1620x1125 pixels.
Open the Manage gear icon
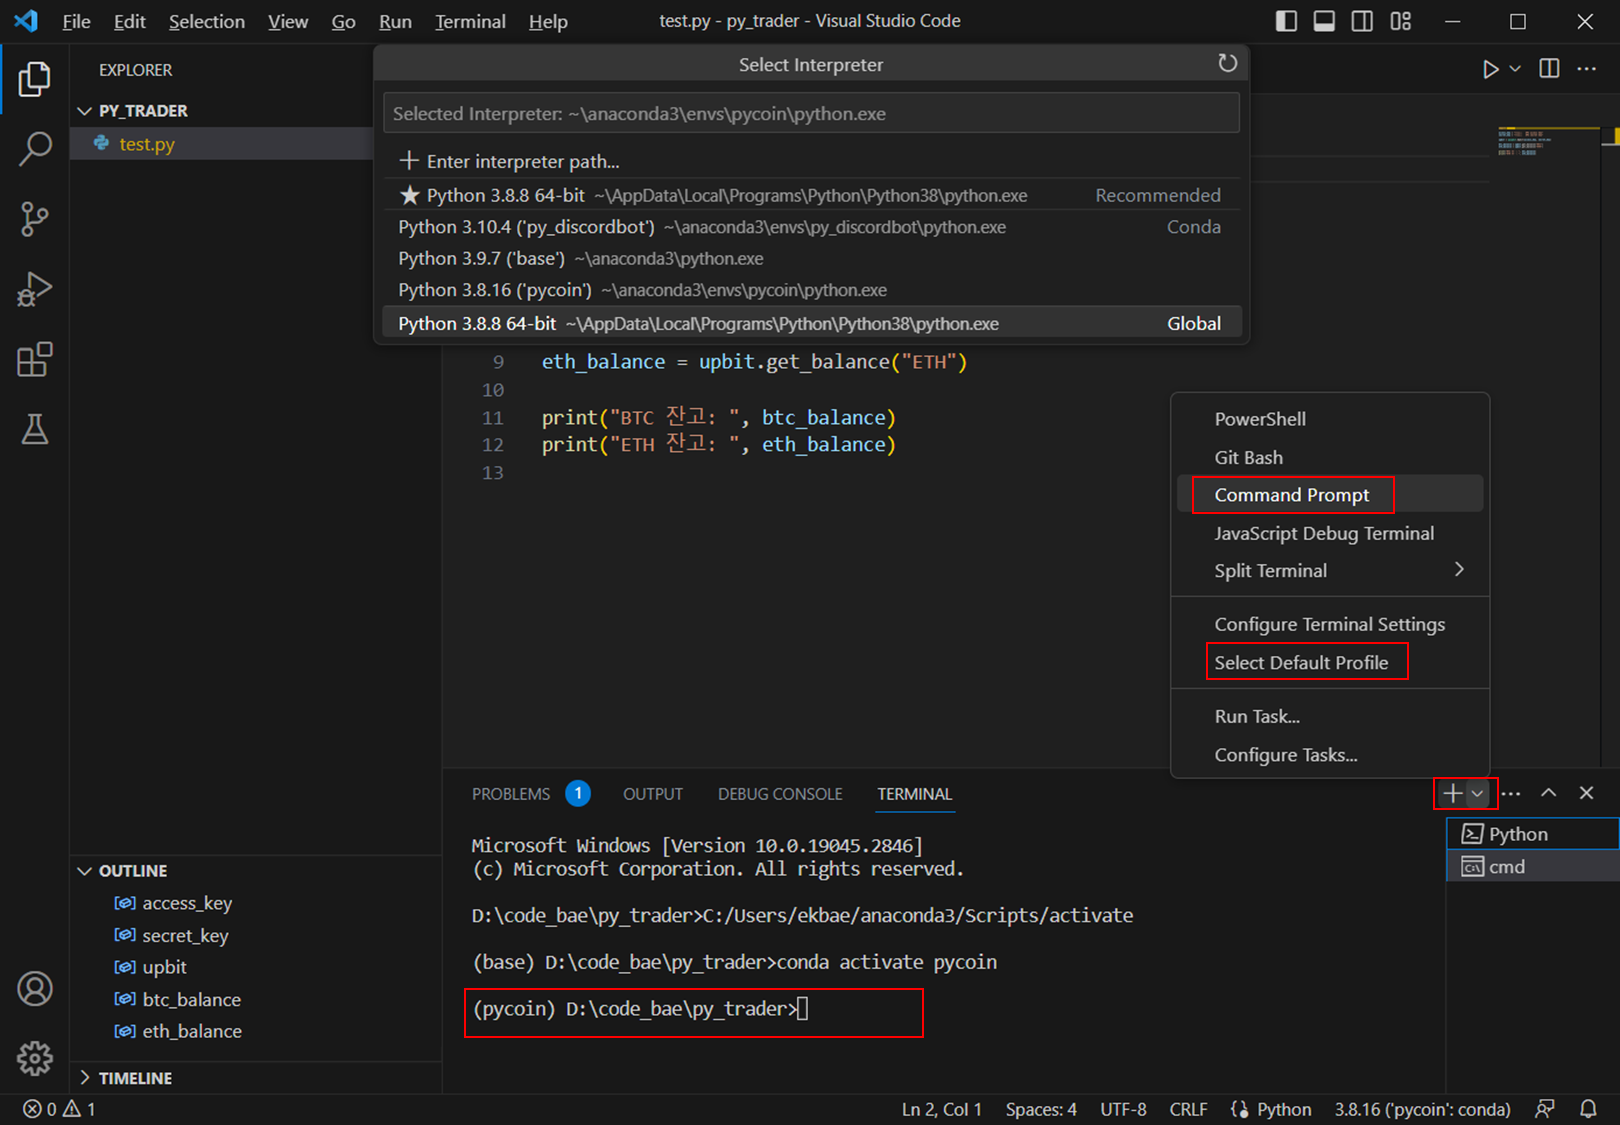click(35, 1058)
